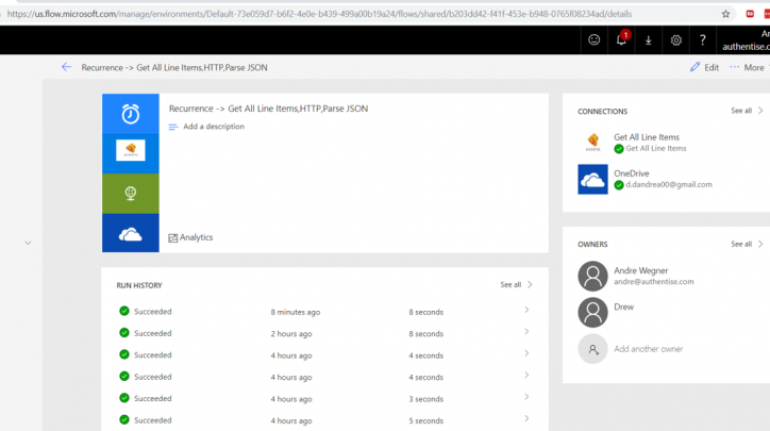Expand the 4 hours ago 5 seconds run chevron
This screenshot has width=770, height=431.
point(526,418)
